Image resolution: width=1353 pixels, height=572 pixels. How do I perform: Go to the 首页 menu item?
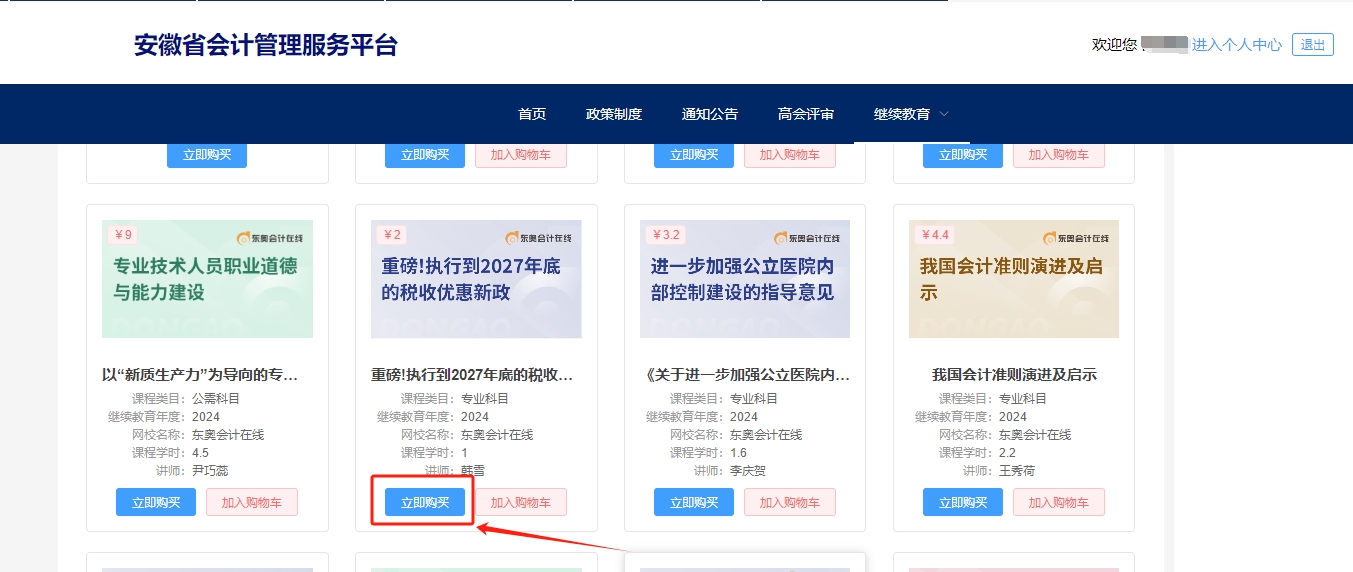[532, 114]
